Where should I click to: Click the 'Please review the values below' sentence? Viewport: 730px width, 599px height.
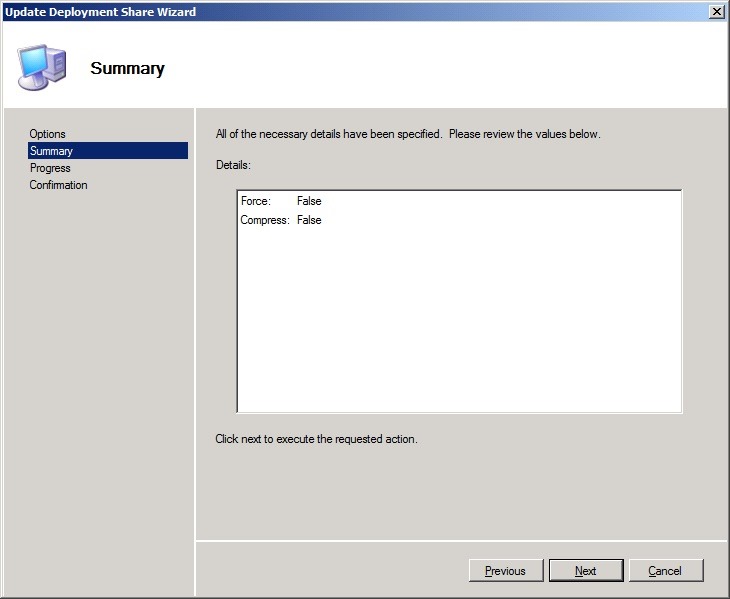(x=524, y=134)
